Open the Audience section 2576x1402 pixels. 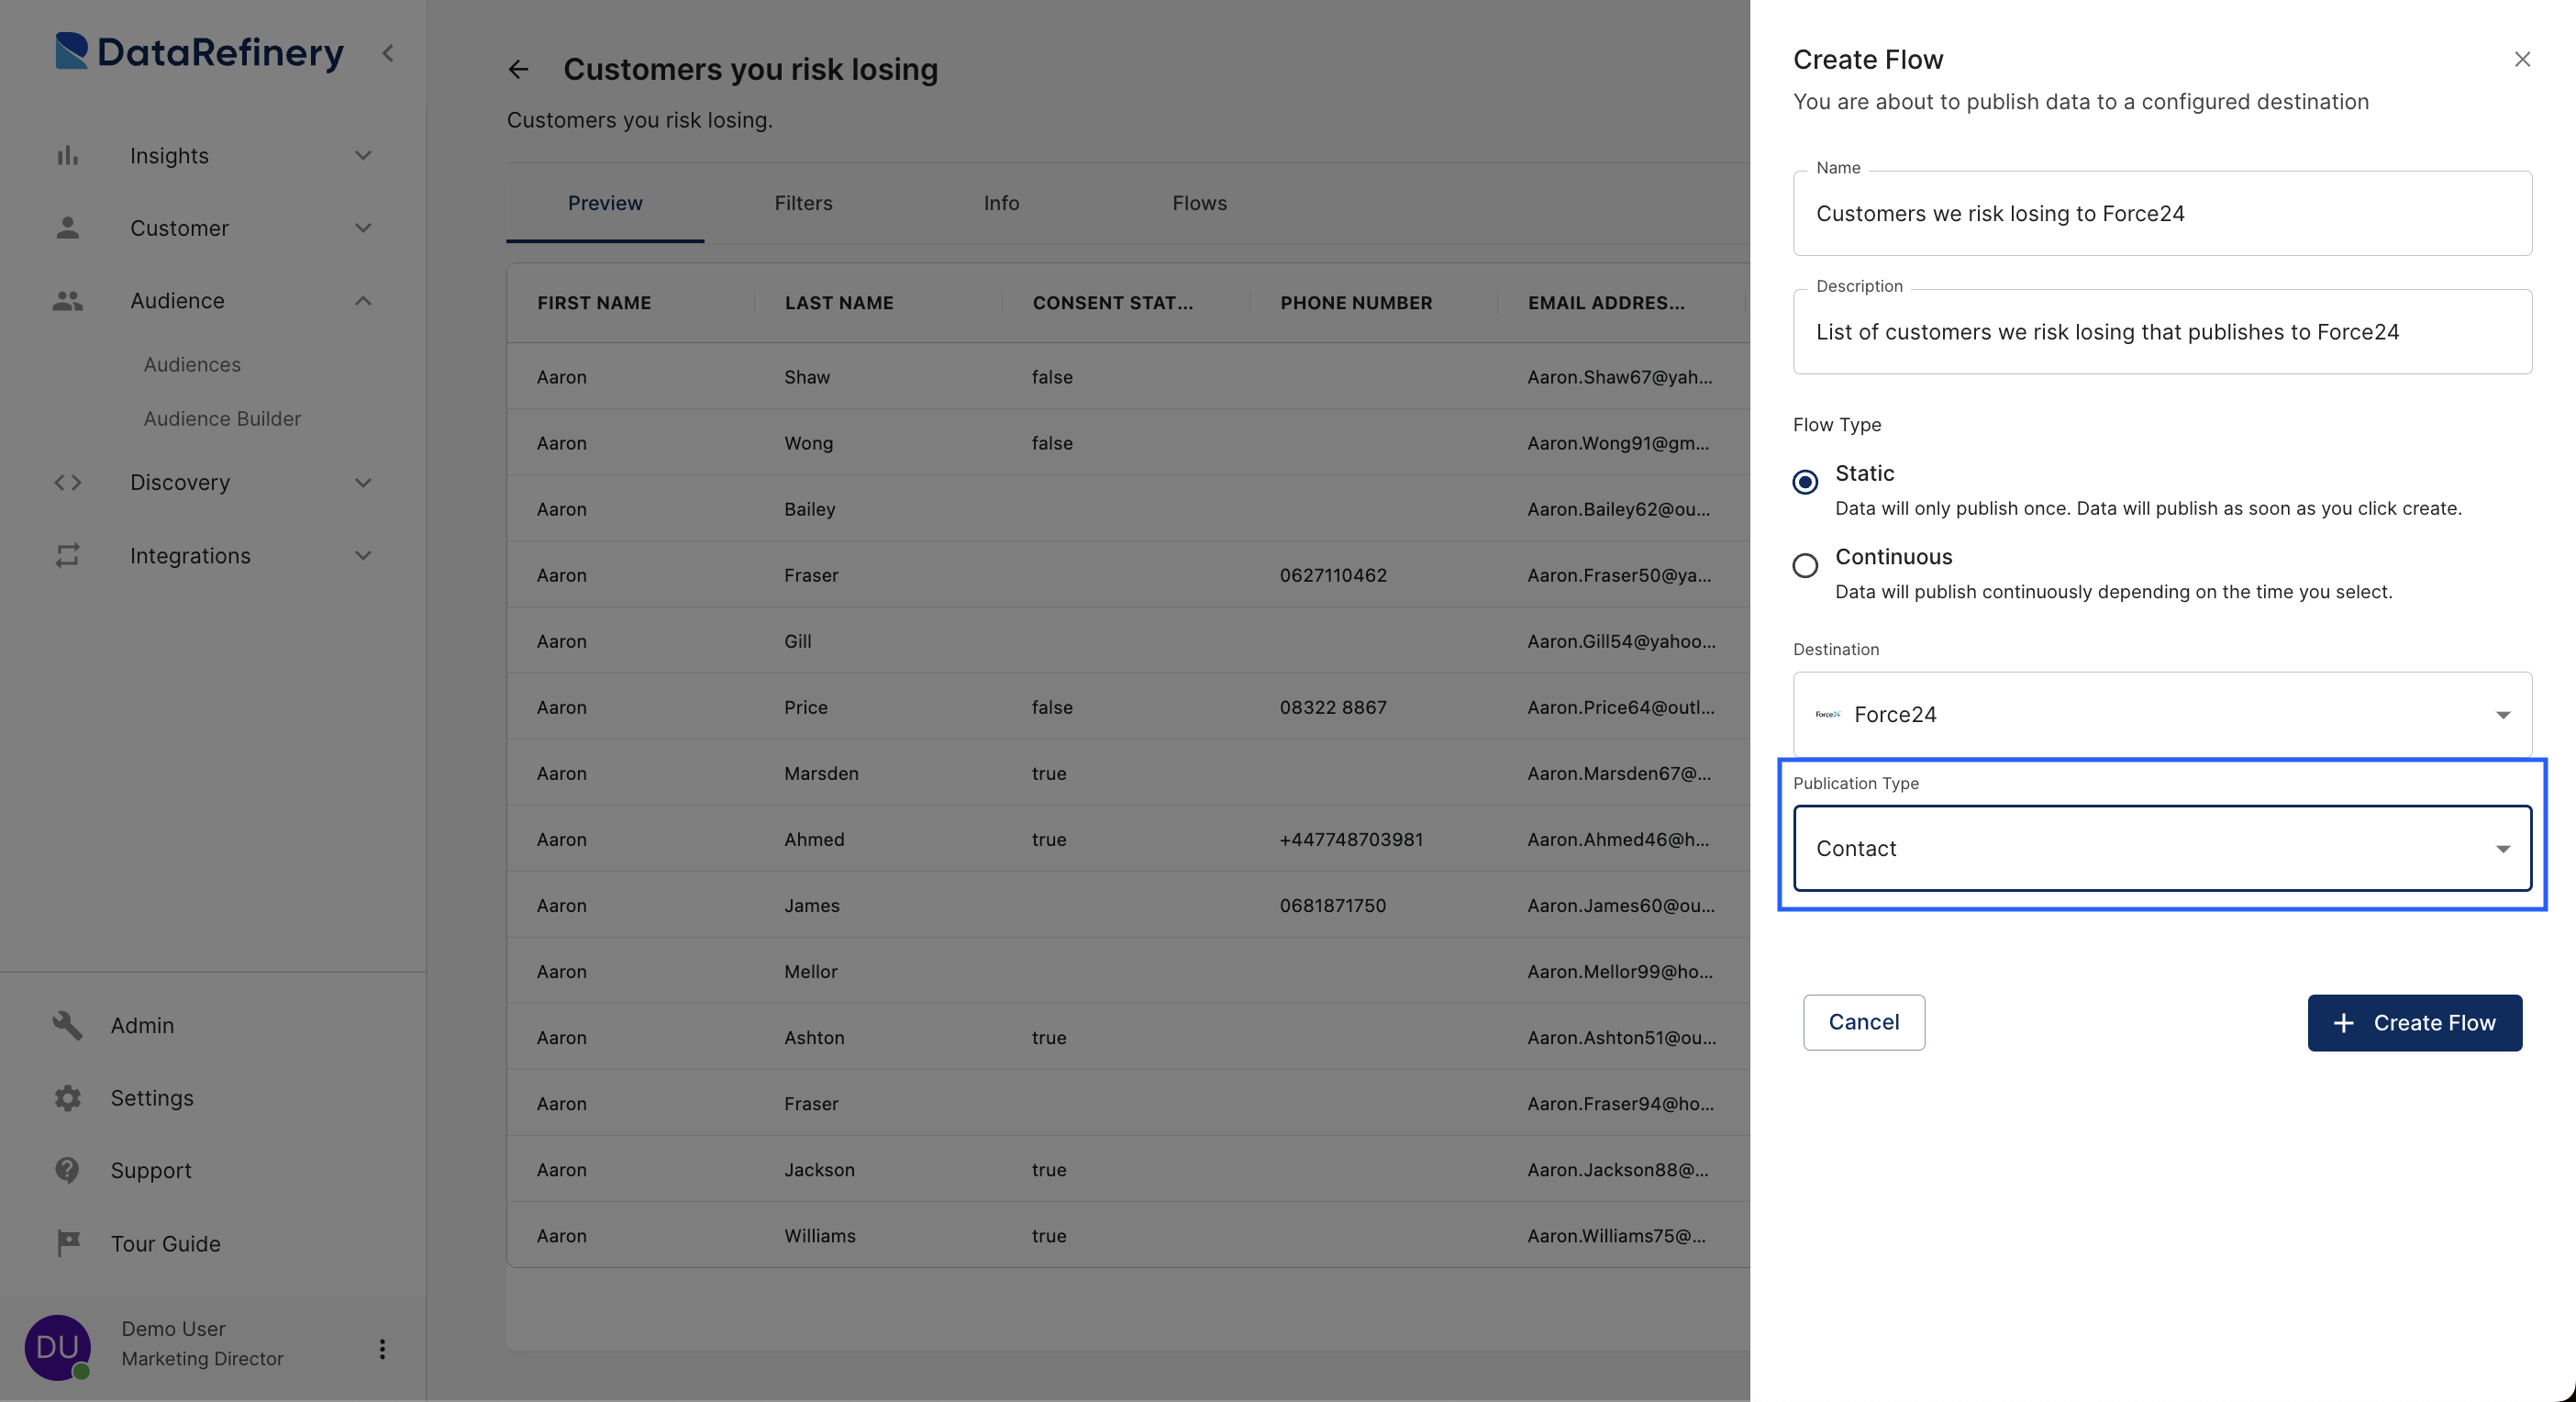(176, 299)
